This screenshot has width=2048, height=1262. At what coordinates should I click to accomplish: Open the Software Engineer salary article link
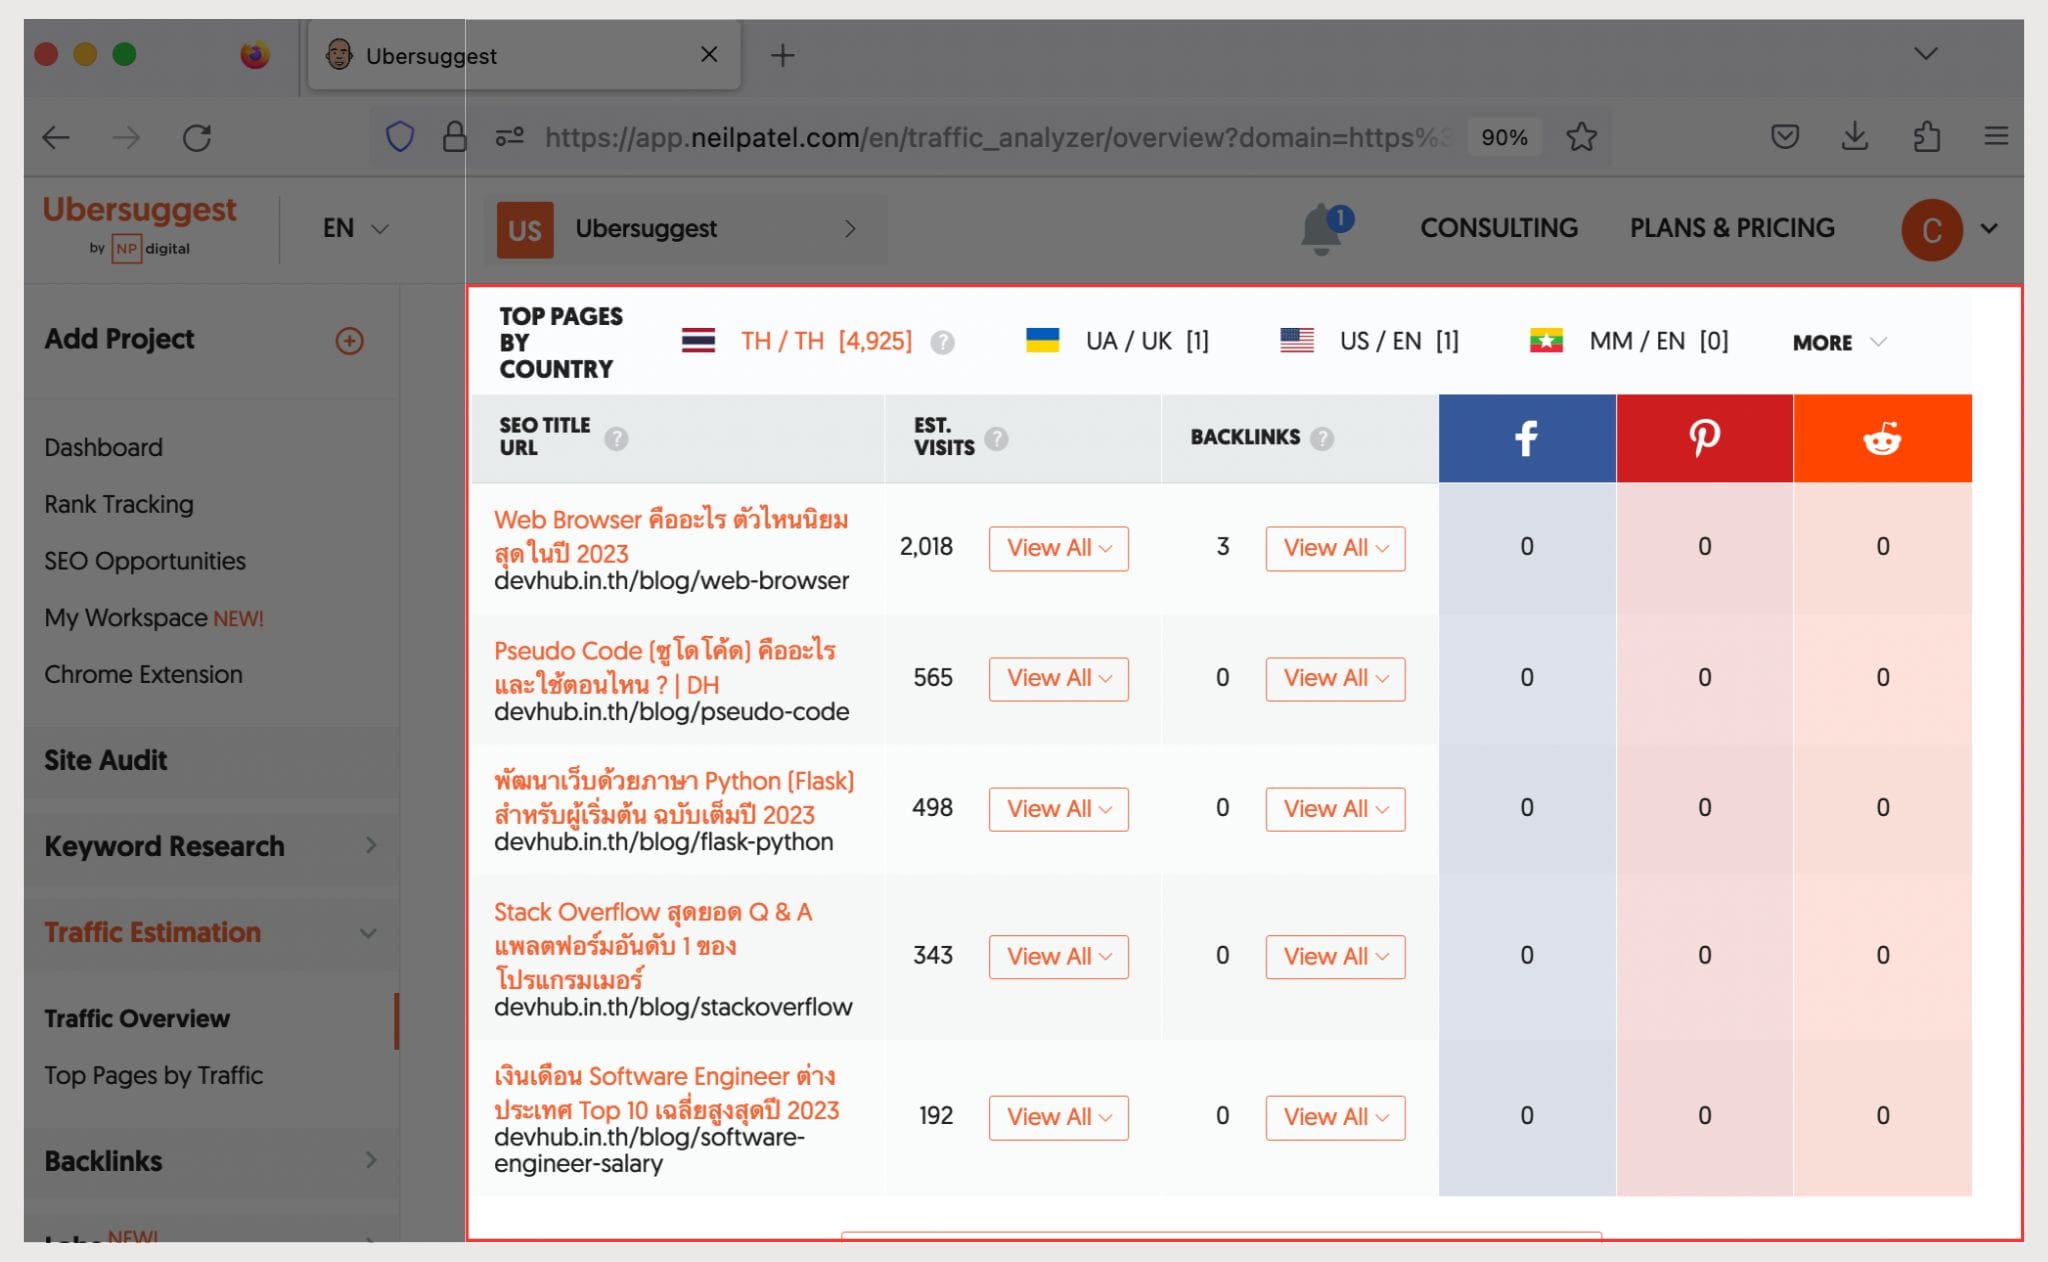(667, 1093)
